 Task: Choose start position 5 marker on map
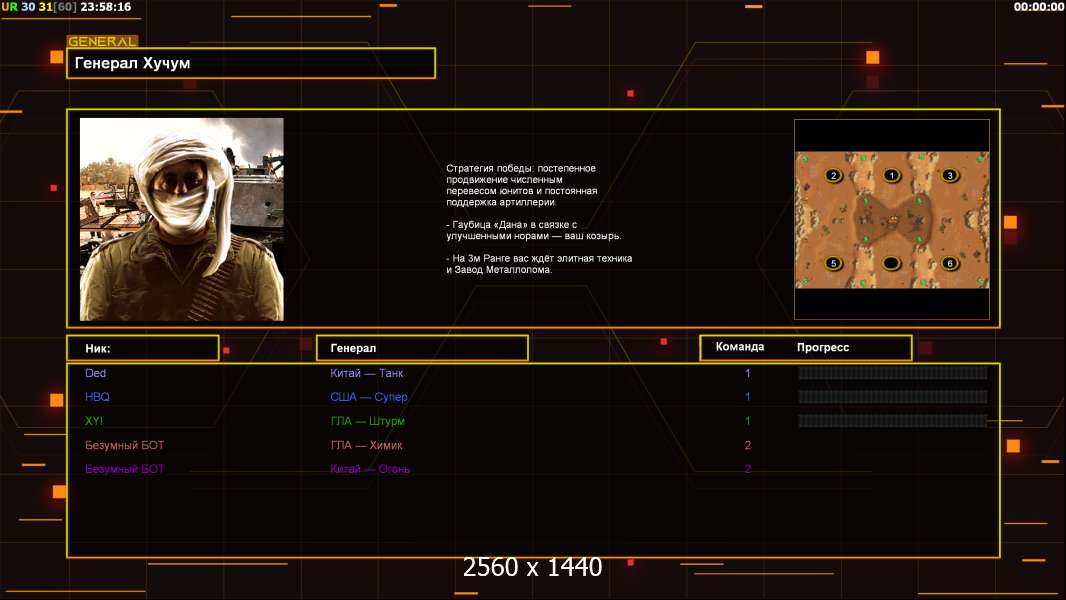point(833,264)
